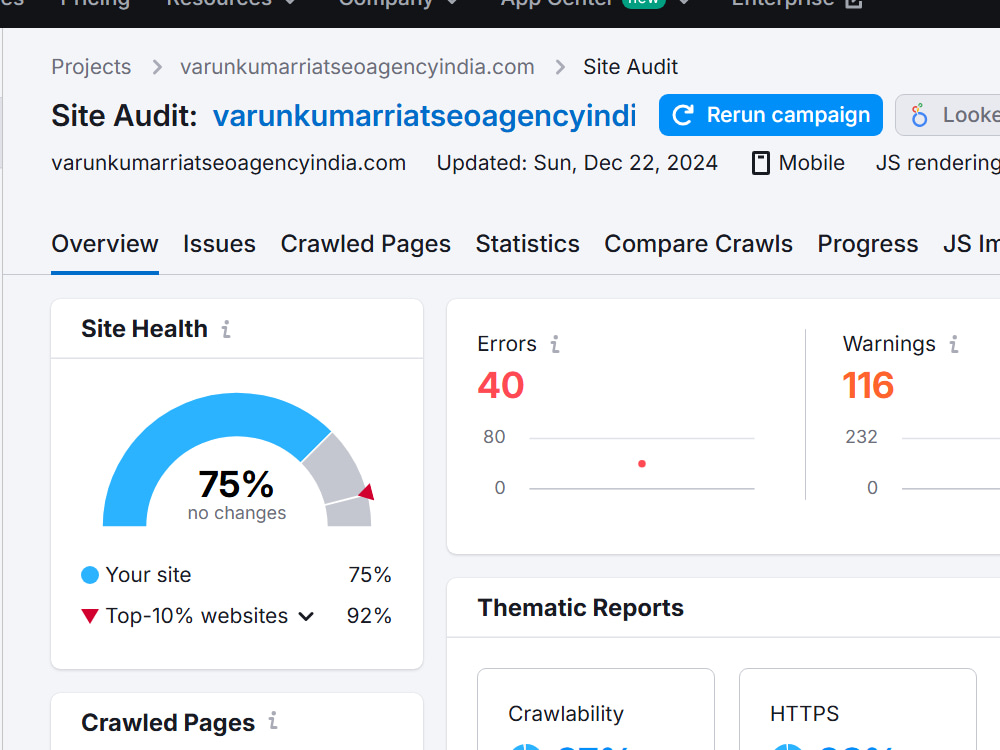Open the Crawlability thematic report card
The width and height of the screenshot is (1000, 750).
point(596,709)
